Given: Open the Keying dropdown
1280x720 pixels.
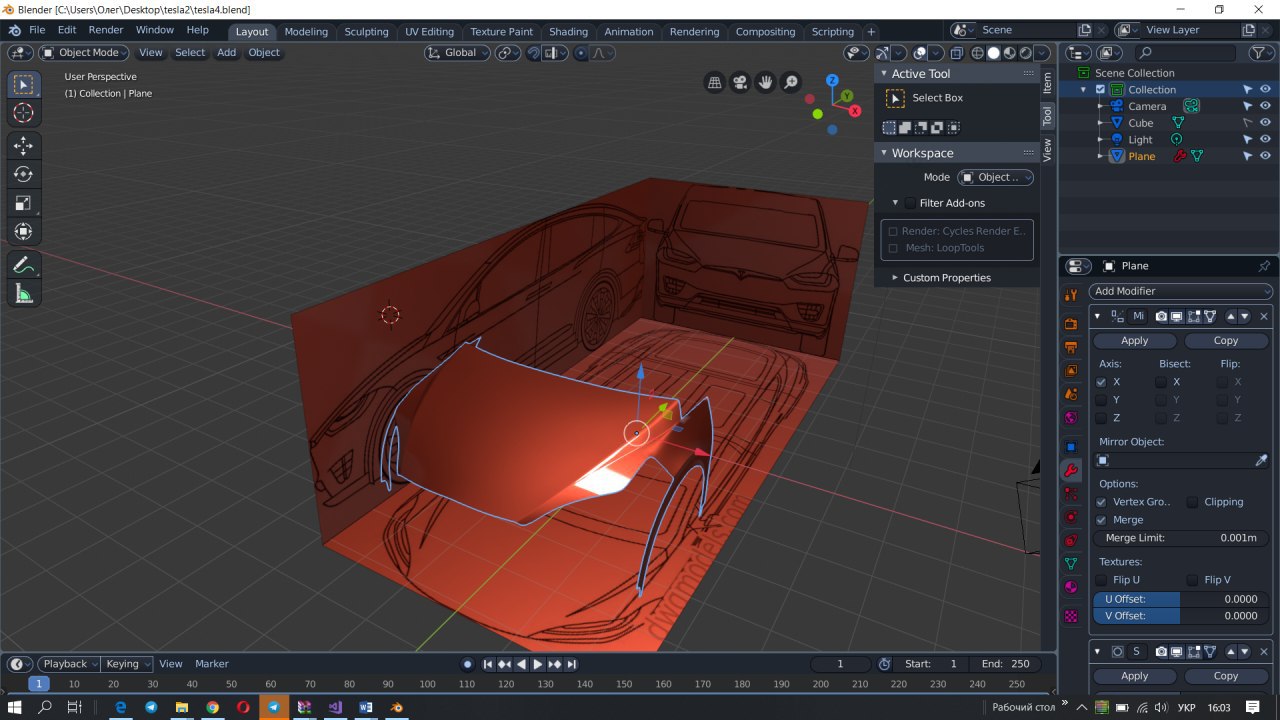Looking at the screenshot, I should click(x=127, y=664).
